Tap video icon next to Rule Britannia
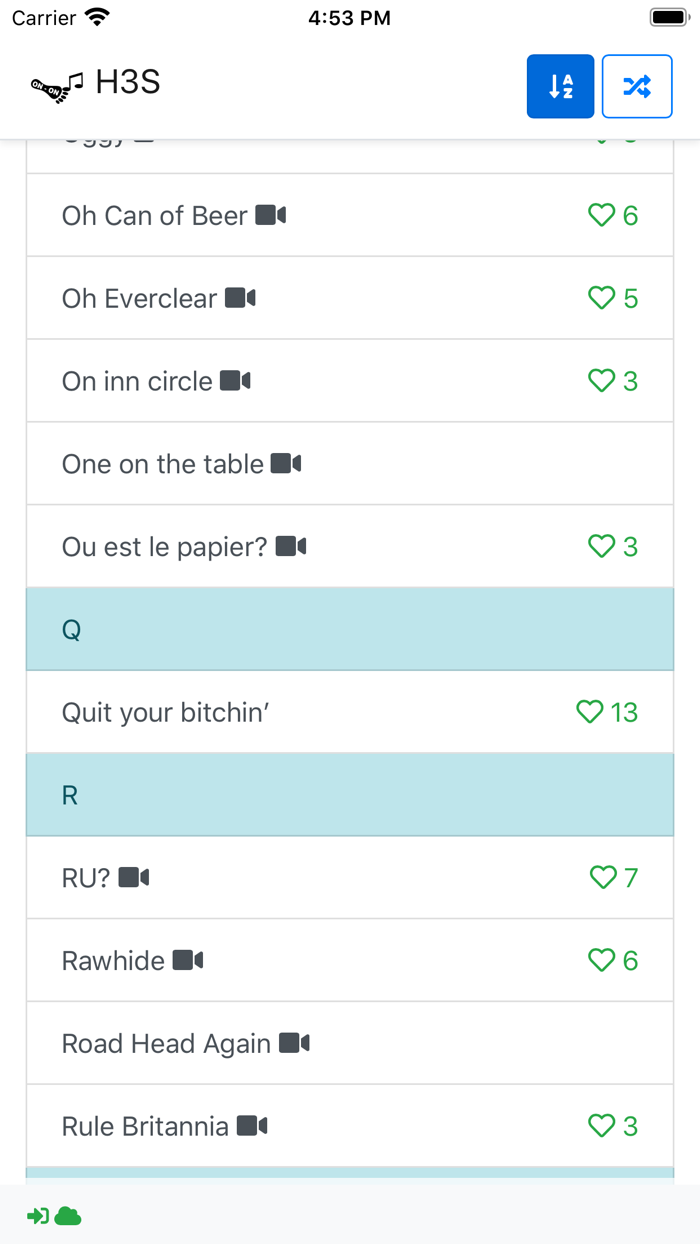Viewport: 700px width, 1244px height. [252, 1126]
